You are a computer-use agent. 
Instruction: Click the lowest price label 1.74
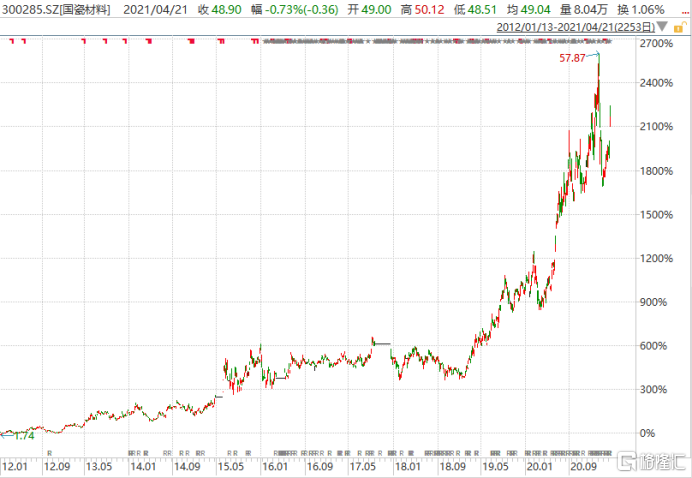(x=24, y=436)
